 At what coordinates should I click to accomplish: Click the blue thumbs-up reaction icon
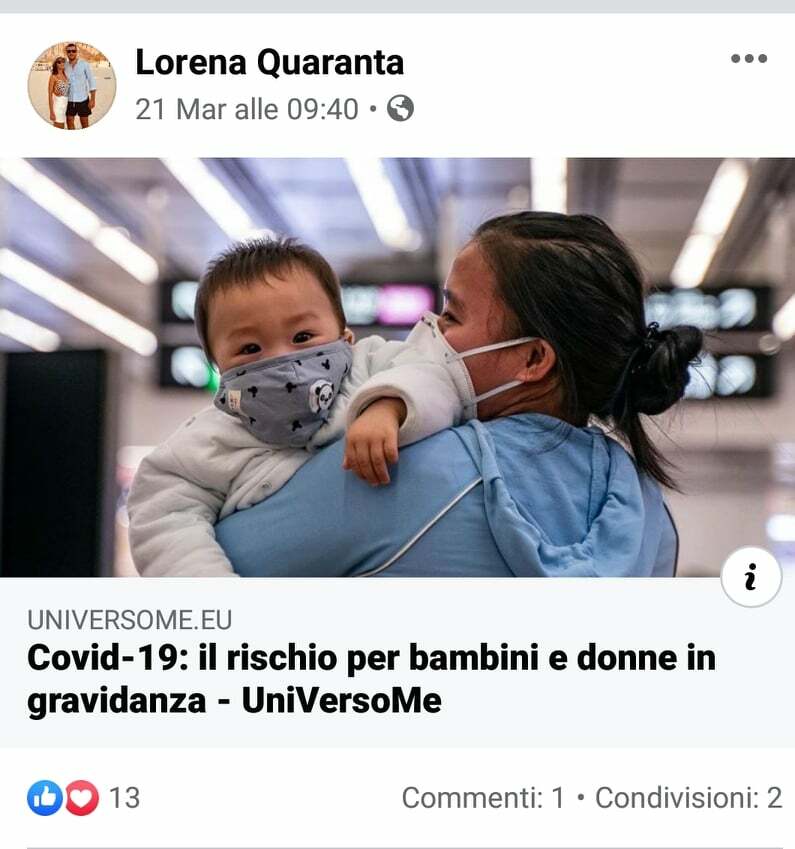point(45,798)
